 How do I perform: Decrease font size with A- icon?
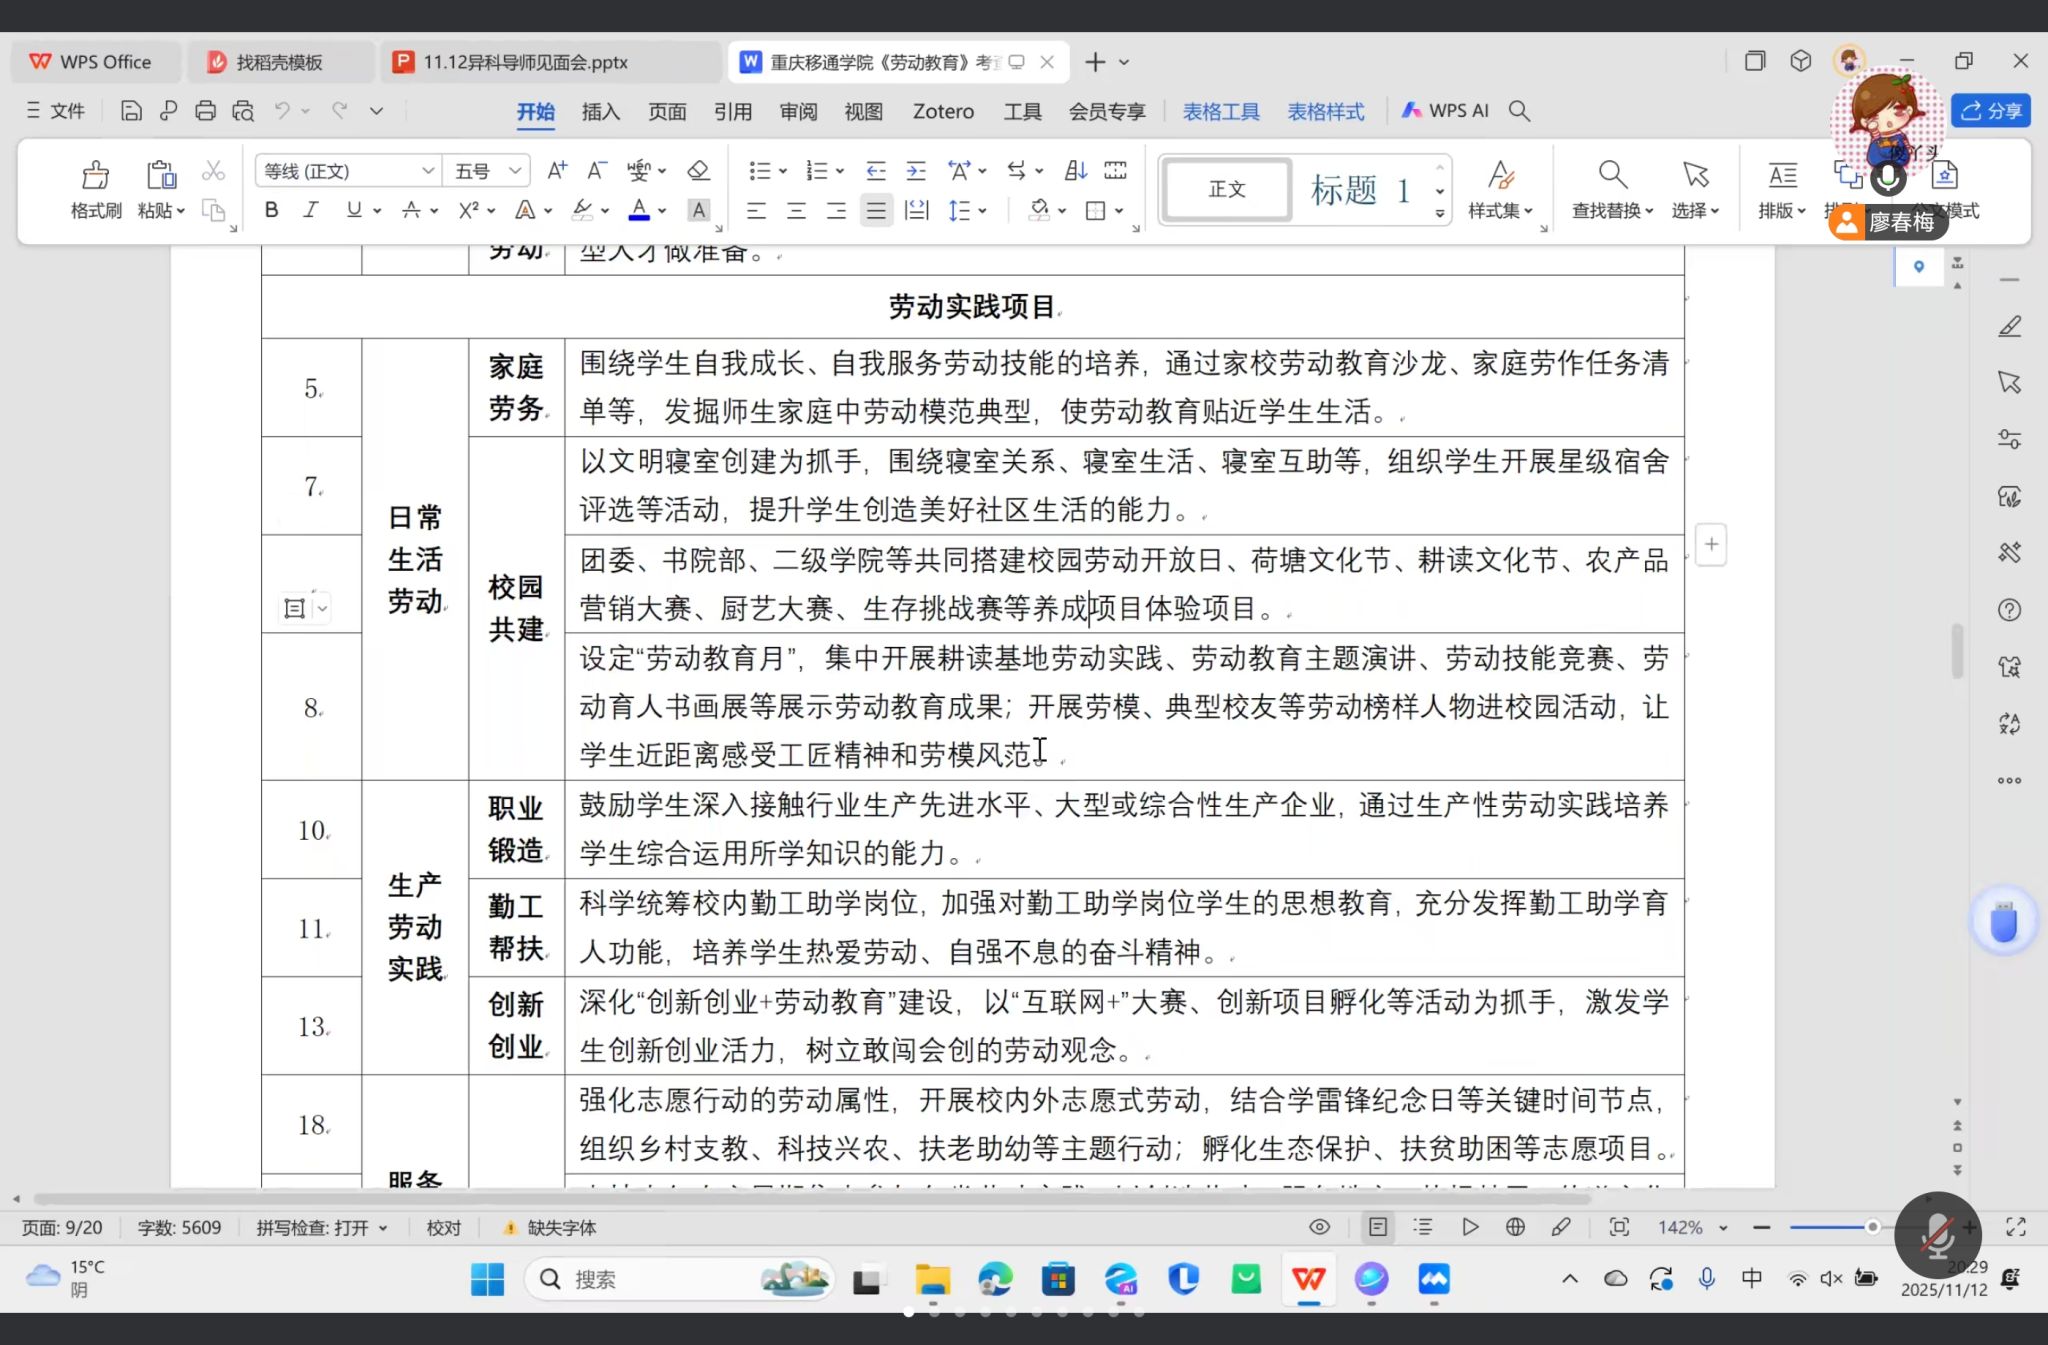[597, 171]
